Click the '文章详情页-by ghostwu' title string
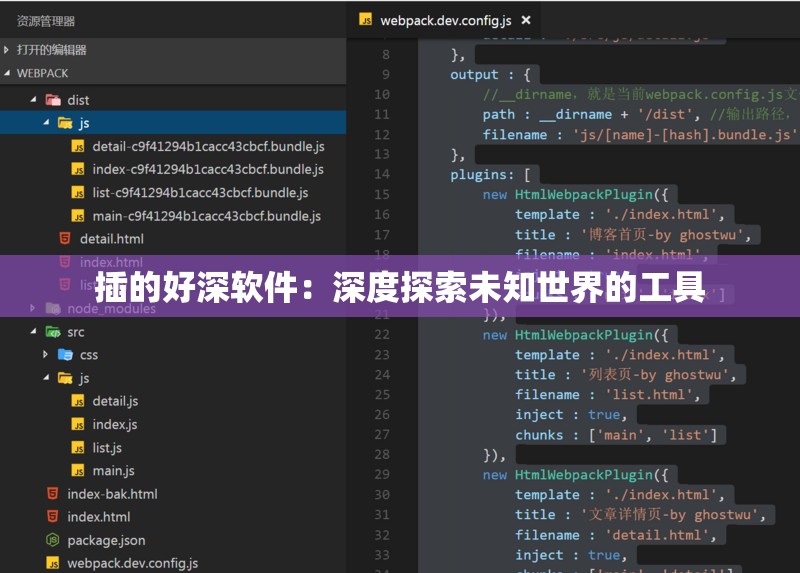The height and width of the screenshot is (573, 800). (x=669, y=515)
